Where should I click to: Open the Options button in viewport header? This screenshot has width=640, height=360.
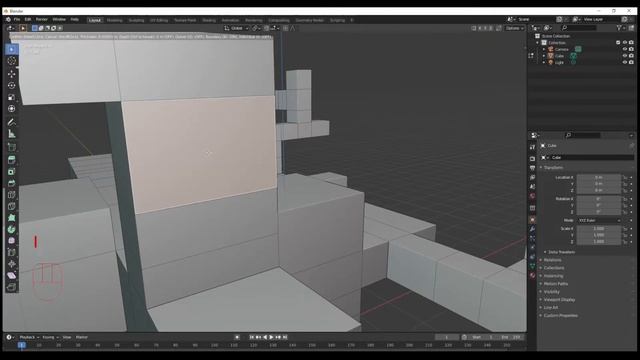[x=514, y=28]
